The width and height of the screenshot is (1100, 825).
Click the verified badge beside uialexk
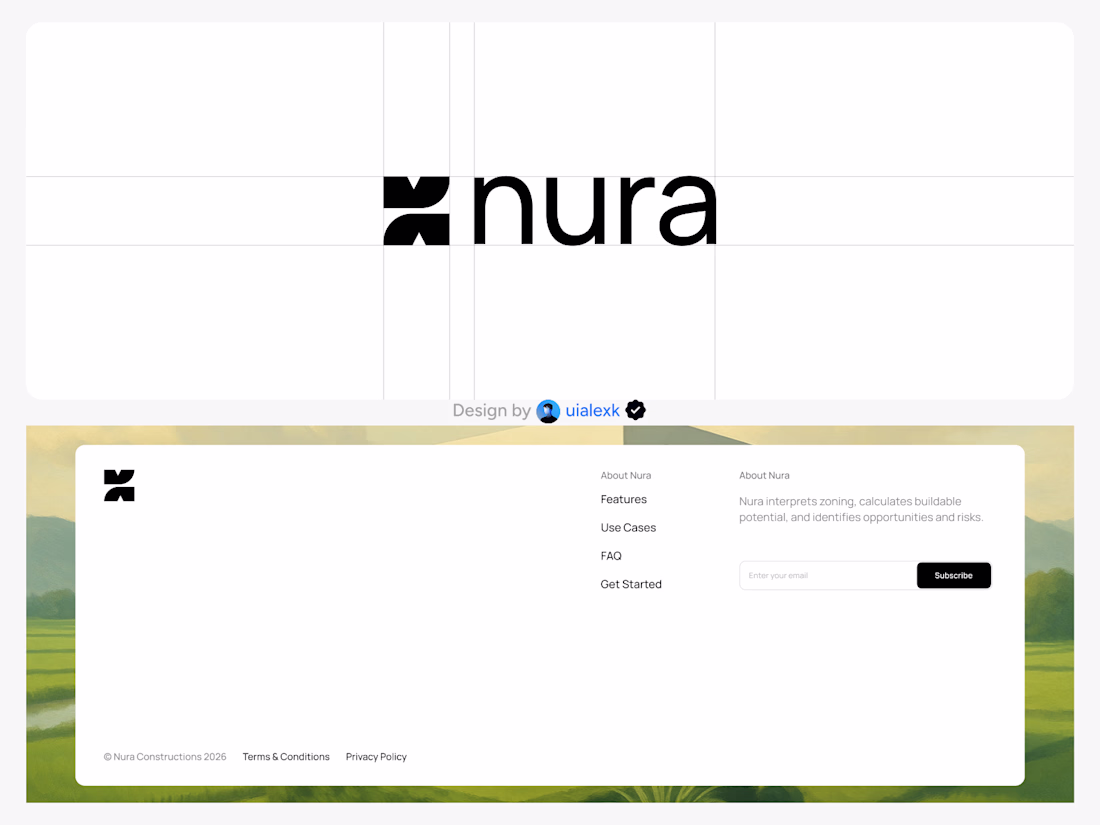click(x=636, y=410)
